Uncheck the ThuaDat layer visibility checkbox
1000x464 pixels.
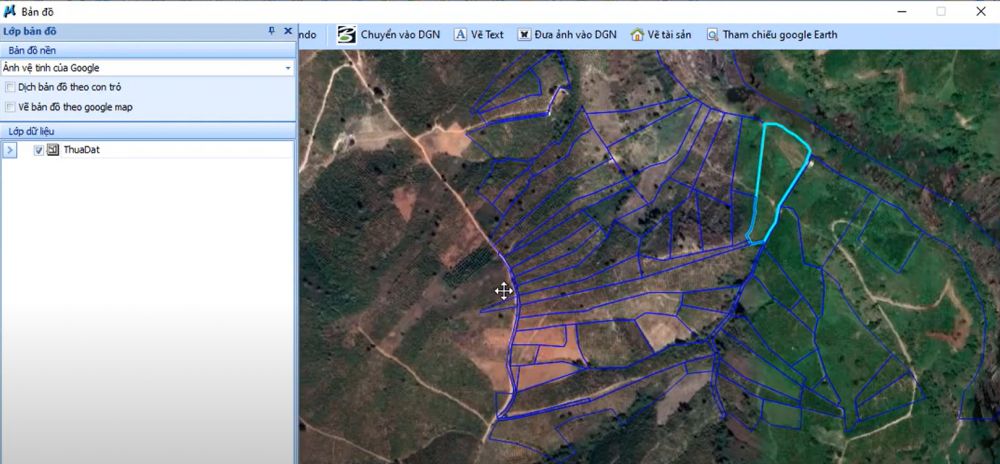[x=38, y=150]
